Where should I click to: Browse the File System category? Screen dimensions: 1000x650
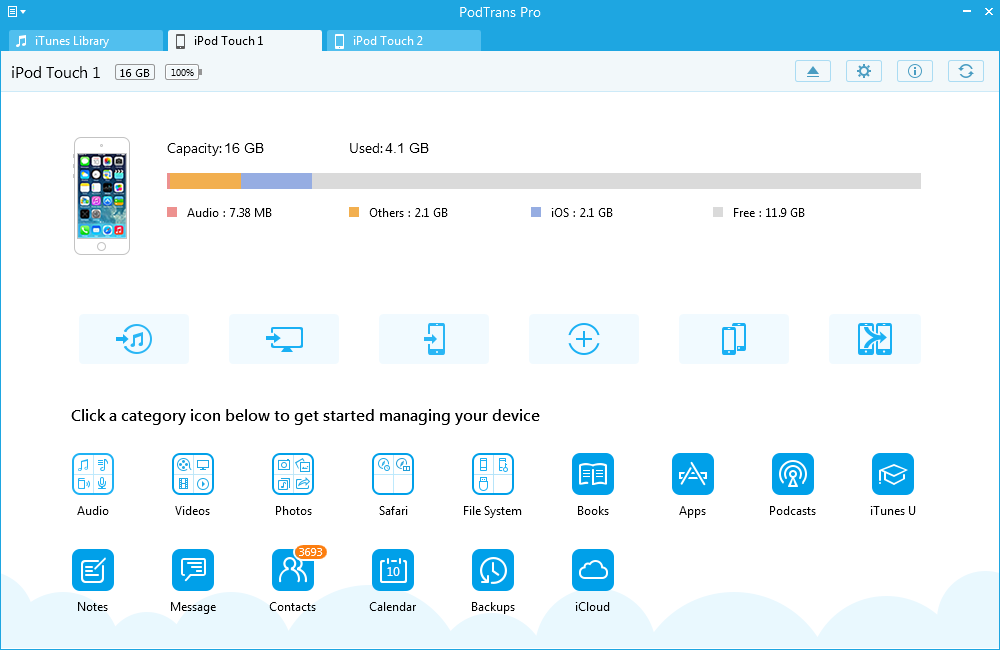pyautogui.click(x=493, y=474)
